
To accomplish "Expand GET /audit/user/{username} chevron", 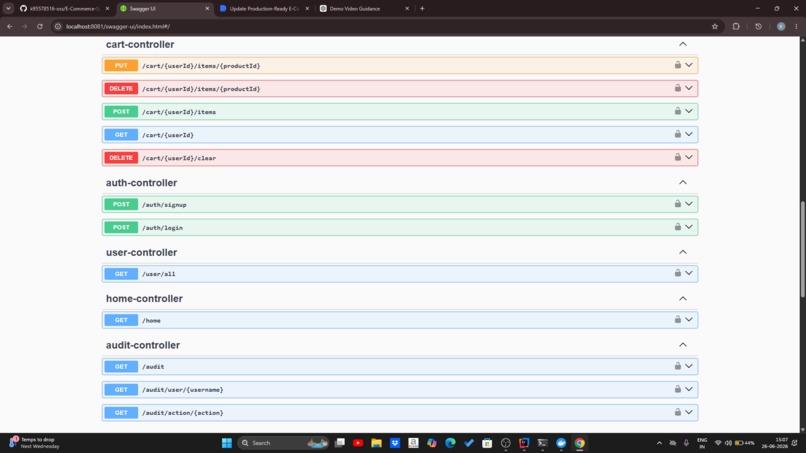I will click(689, 390).
